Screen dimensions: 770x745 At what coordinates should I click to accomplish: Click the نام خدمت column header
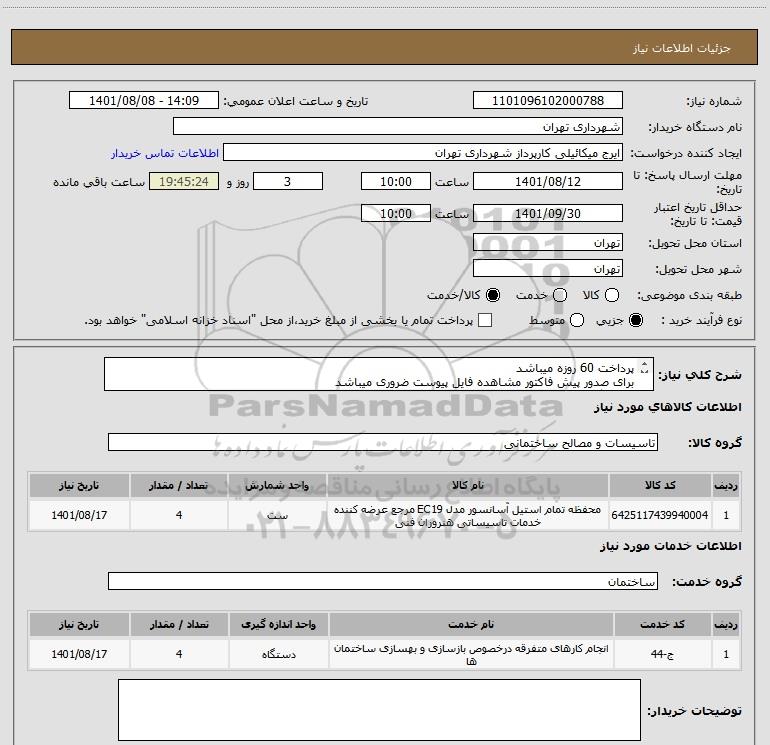pos(471,624)
